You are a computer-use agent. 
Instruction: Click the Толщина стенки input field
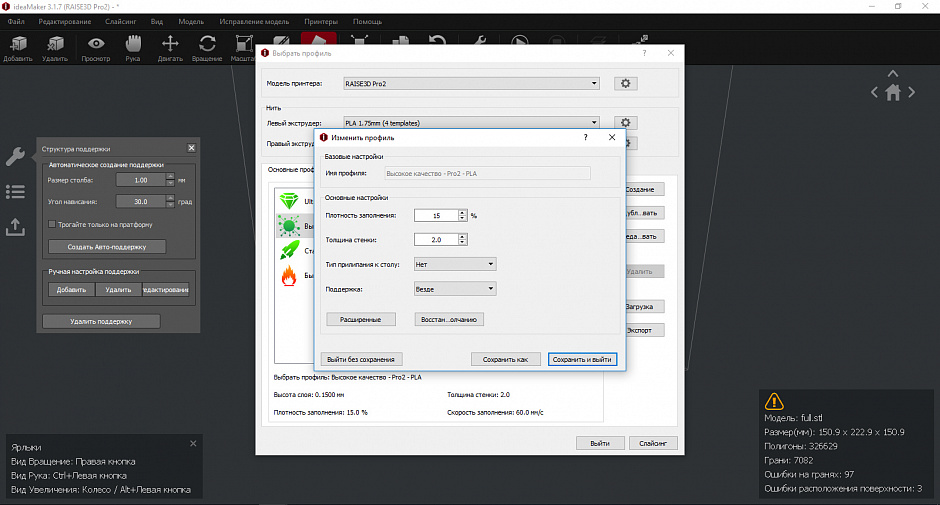[x=436, y=239]
